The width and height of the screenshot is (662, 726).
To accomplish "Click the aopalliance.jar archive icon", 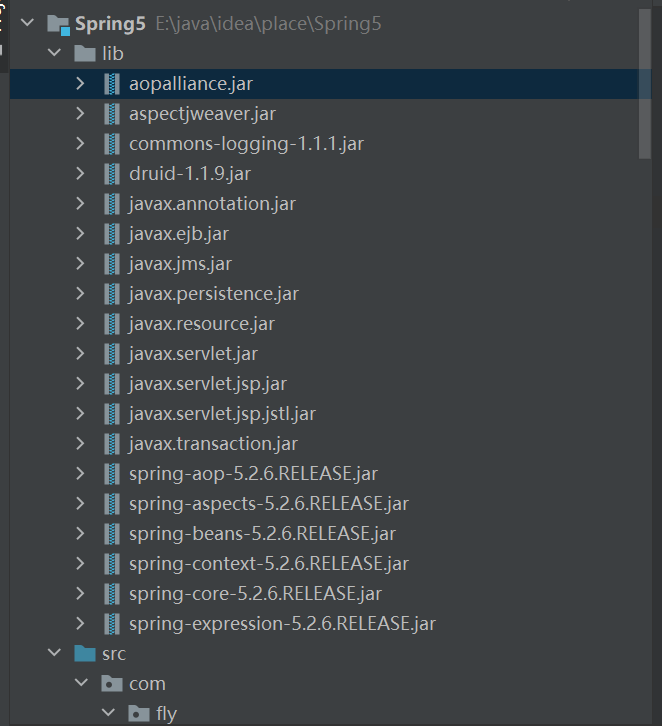I will tap(112, 84).
